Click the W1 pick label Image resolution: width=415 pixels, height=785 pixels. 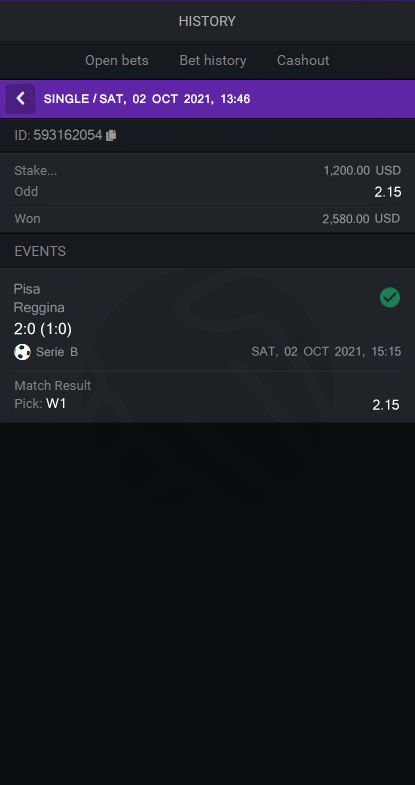click(56, 404)
